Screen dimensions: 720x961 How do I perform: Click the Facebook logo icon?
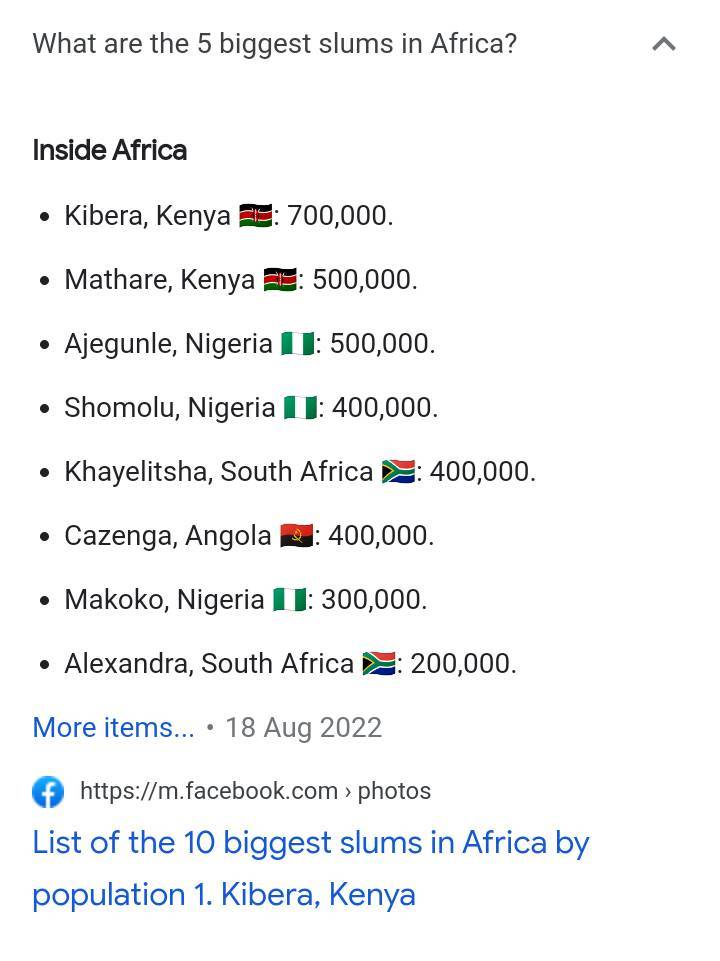pyautogui.click(x=48, y=792)
